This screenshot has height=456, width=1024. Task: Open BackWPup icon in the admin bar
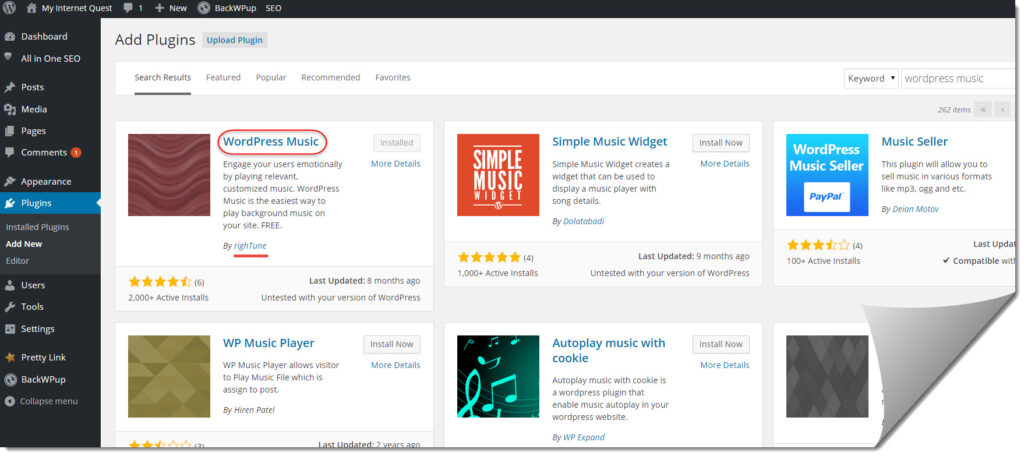pos(204,8)
